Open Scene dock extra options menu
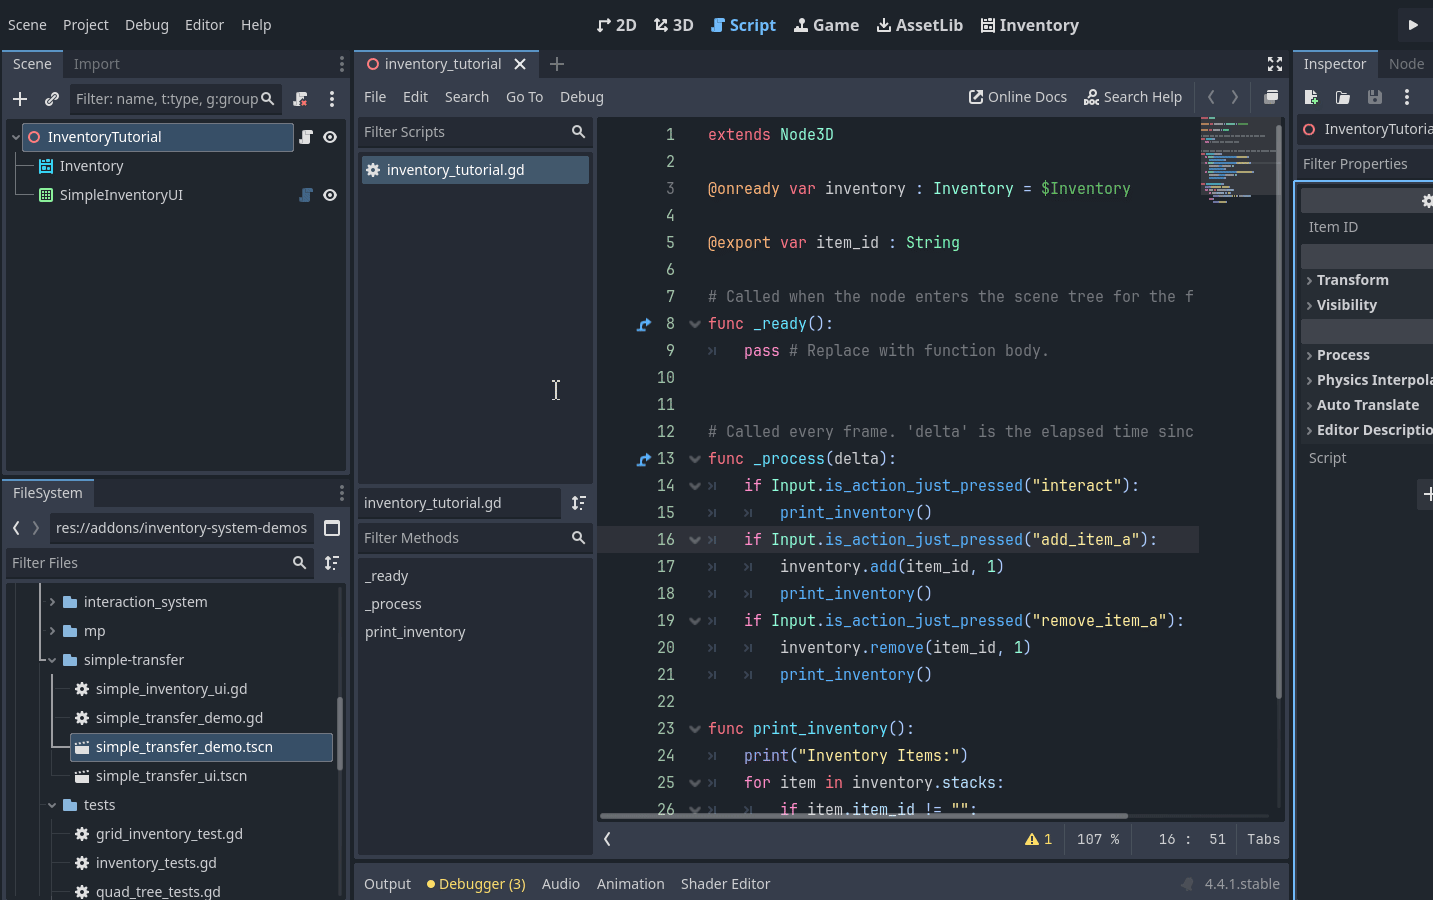Viewport: 1433px width, 900px height. (332, 99)
